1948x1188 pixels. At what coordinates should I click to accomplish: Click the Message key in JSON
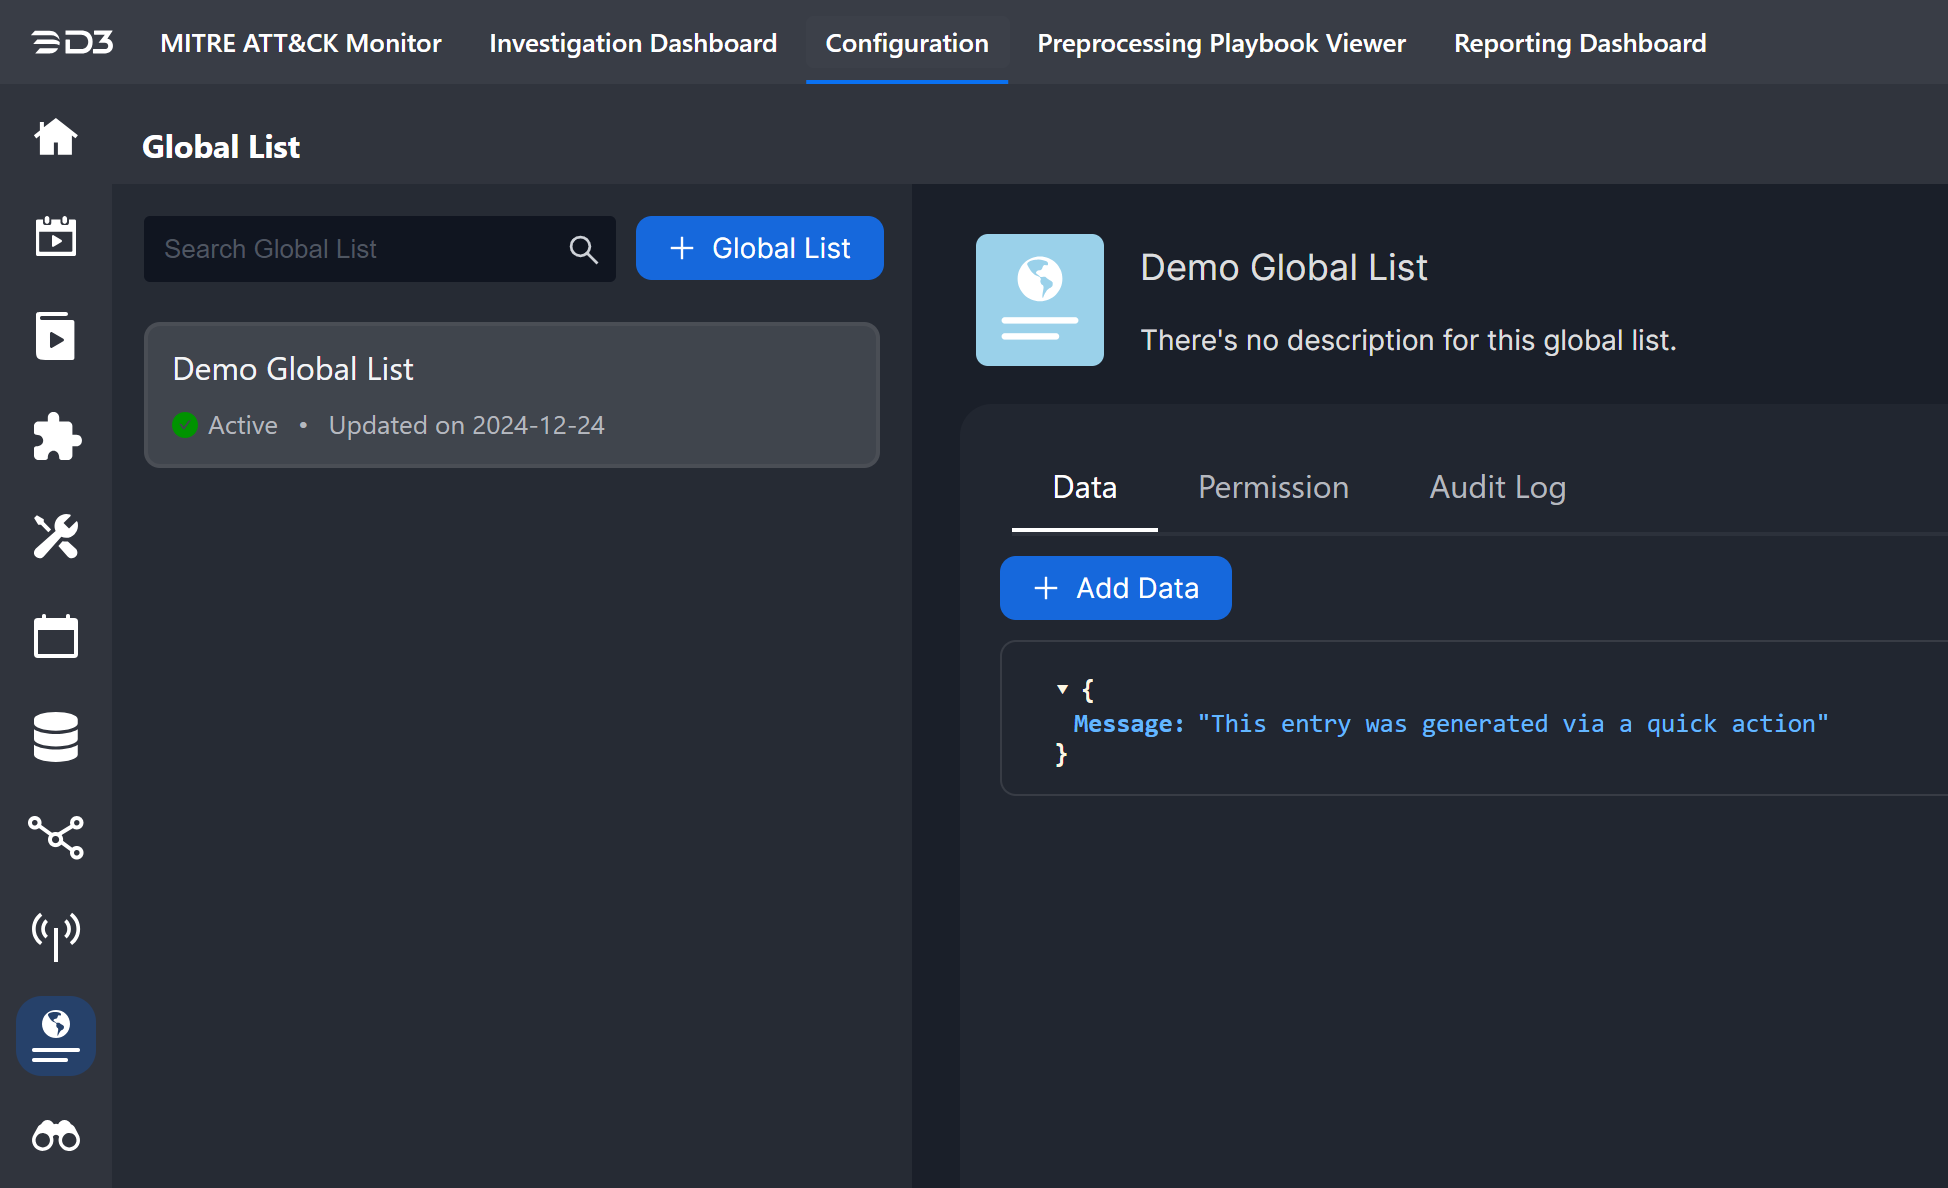tap(1129, 724)
